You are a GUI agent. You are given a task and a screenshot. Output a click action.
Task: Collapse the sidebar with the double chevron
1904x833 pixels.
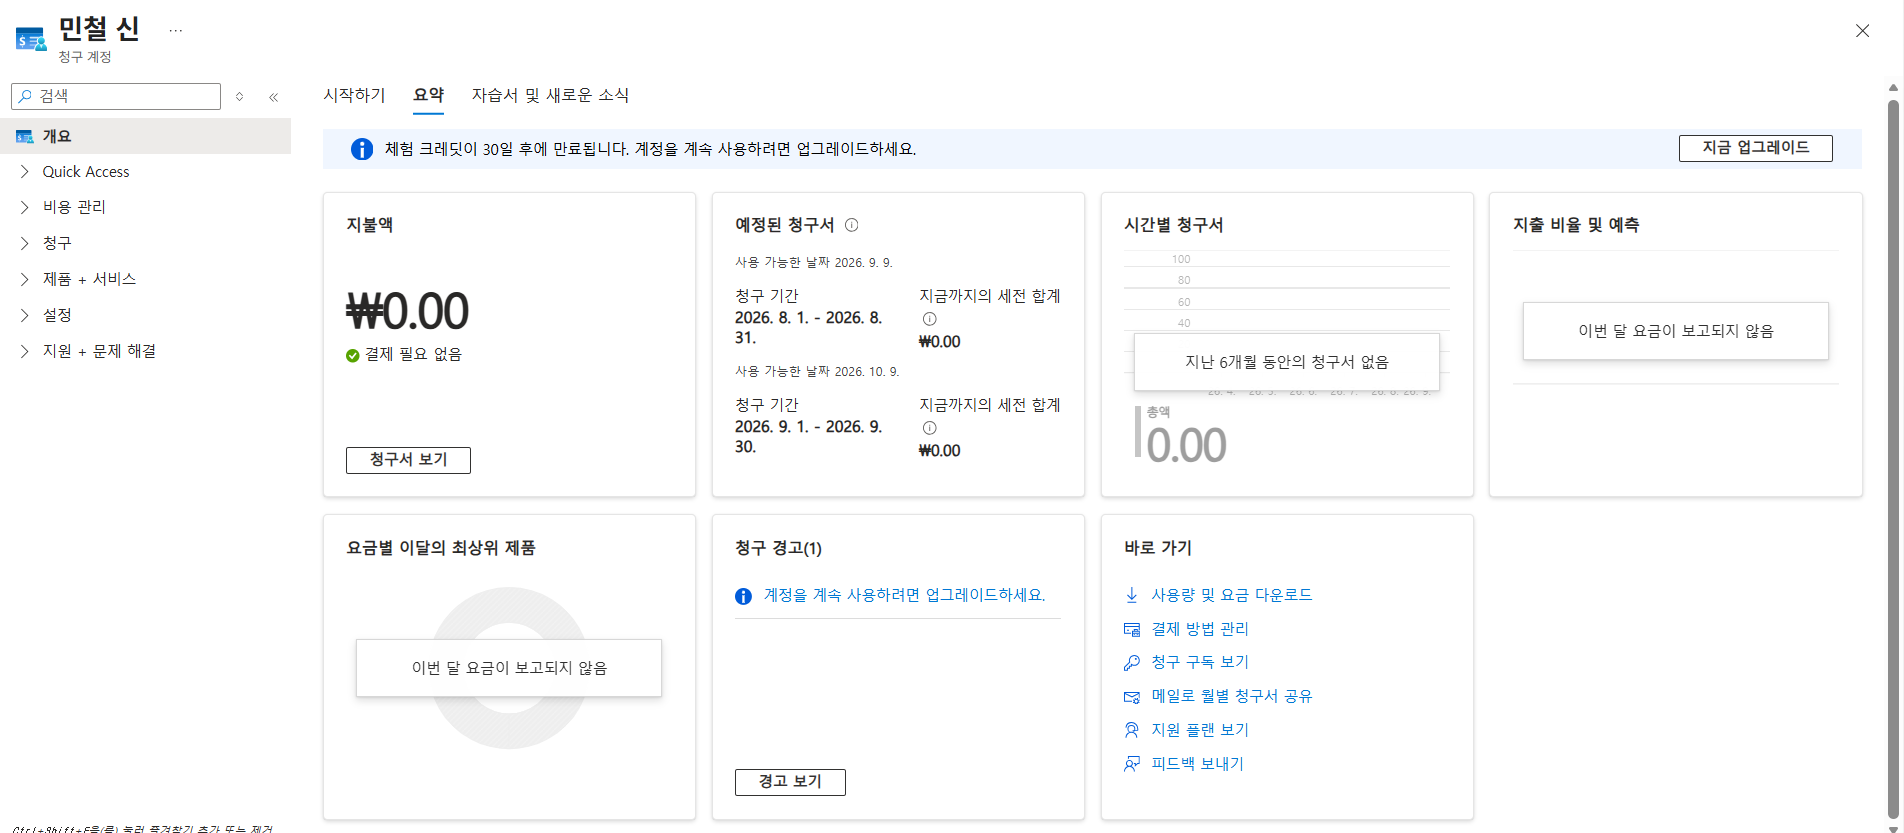(273, 97)
